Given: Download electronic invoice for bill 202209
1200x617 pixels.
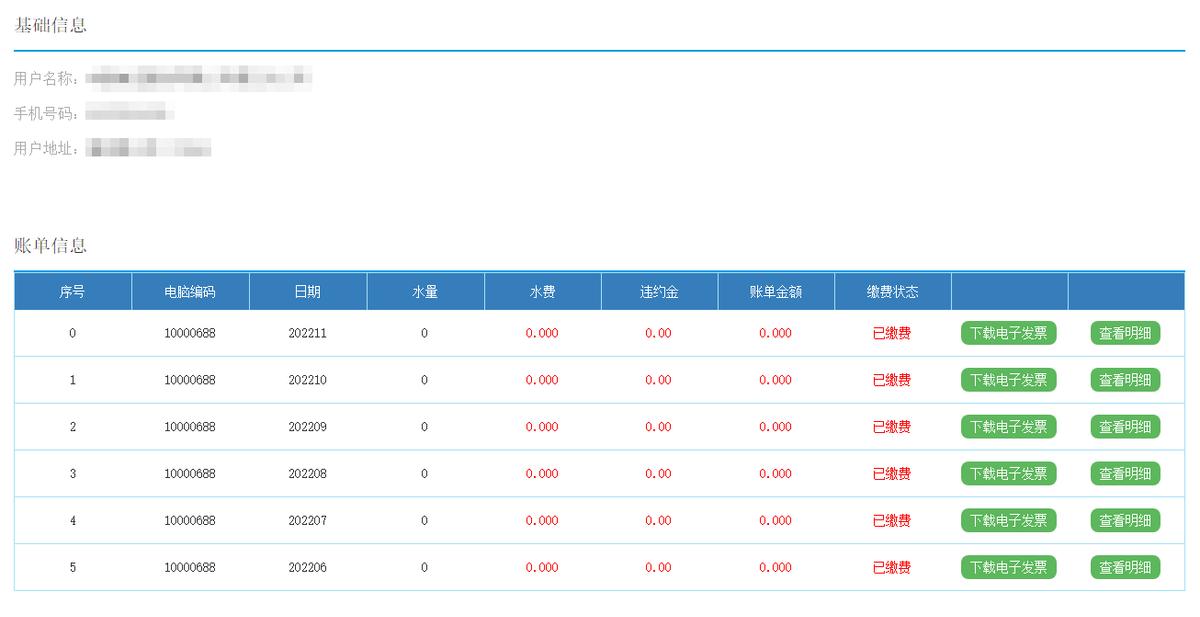Looking at the screenshot, I should [x=1009, y=427].
